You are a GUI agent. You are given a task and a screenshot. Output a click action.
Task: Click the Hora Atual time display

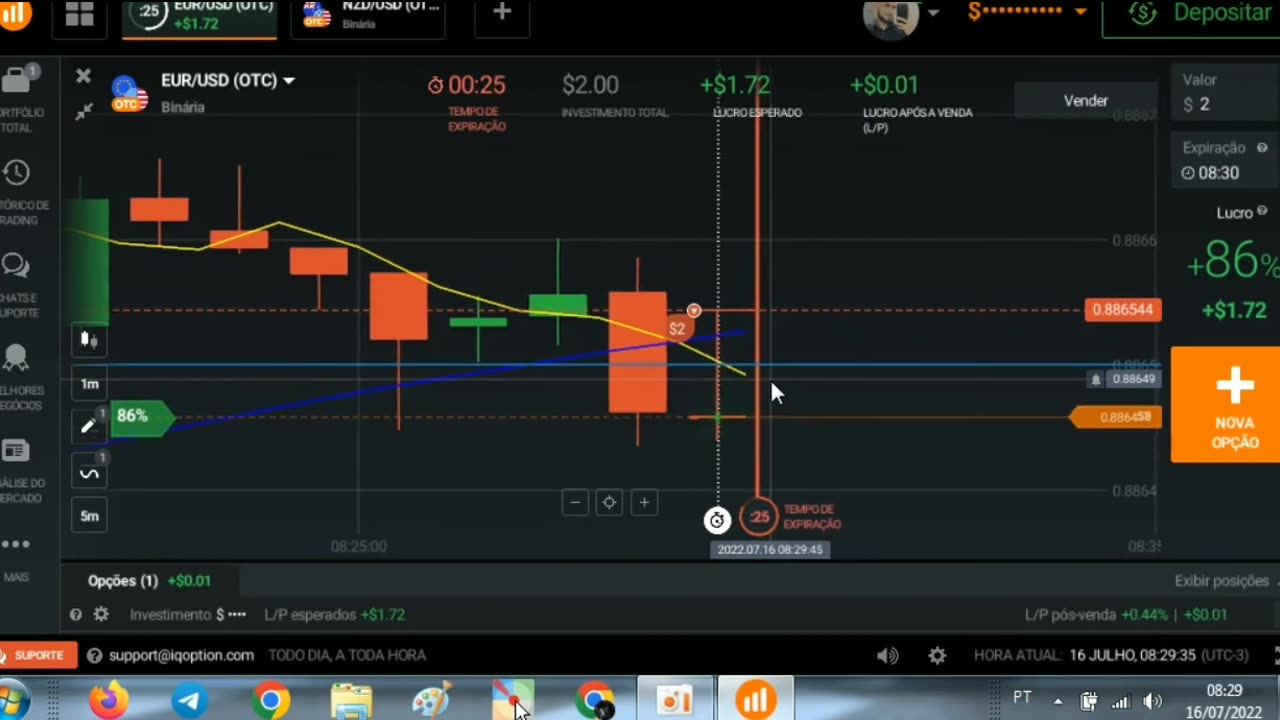coord(1111,656)
